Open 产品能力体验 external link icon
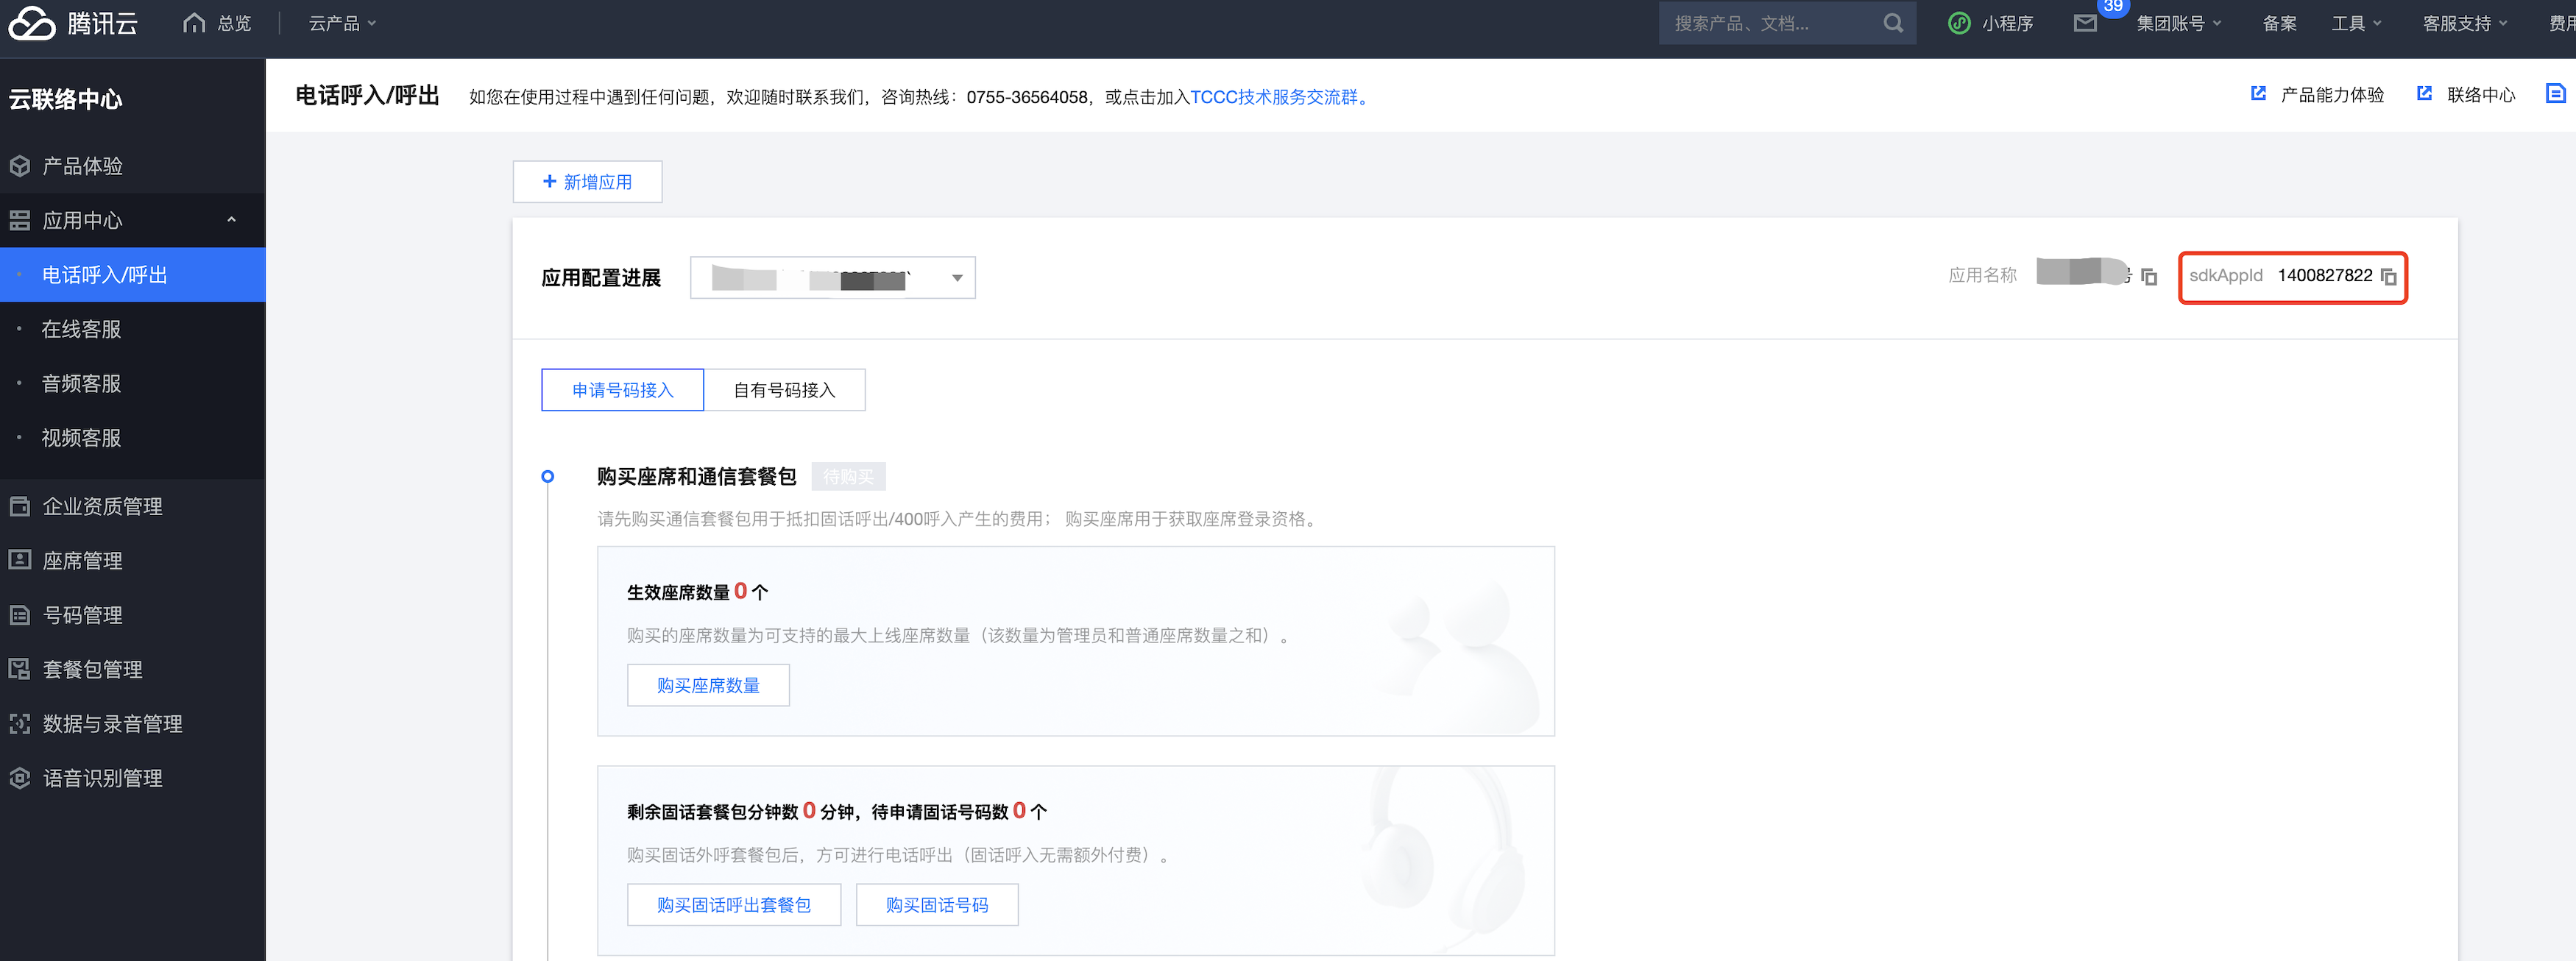The image size is (2576, 961). click(x=2258, y=94)
